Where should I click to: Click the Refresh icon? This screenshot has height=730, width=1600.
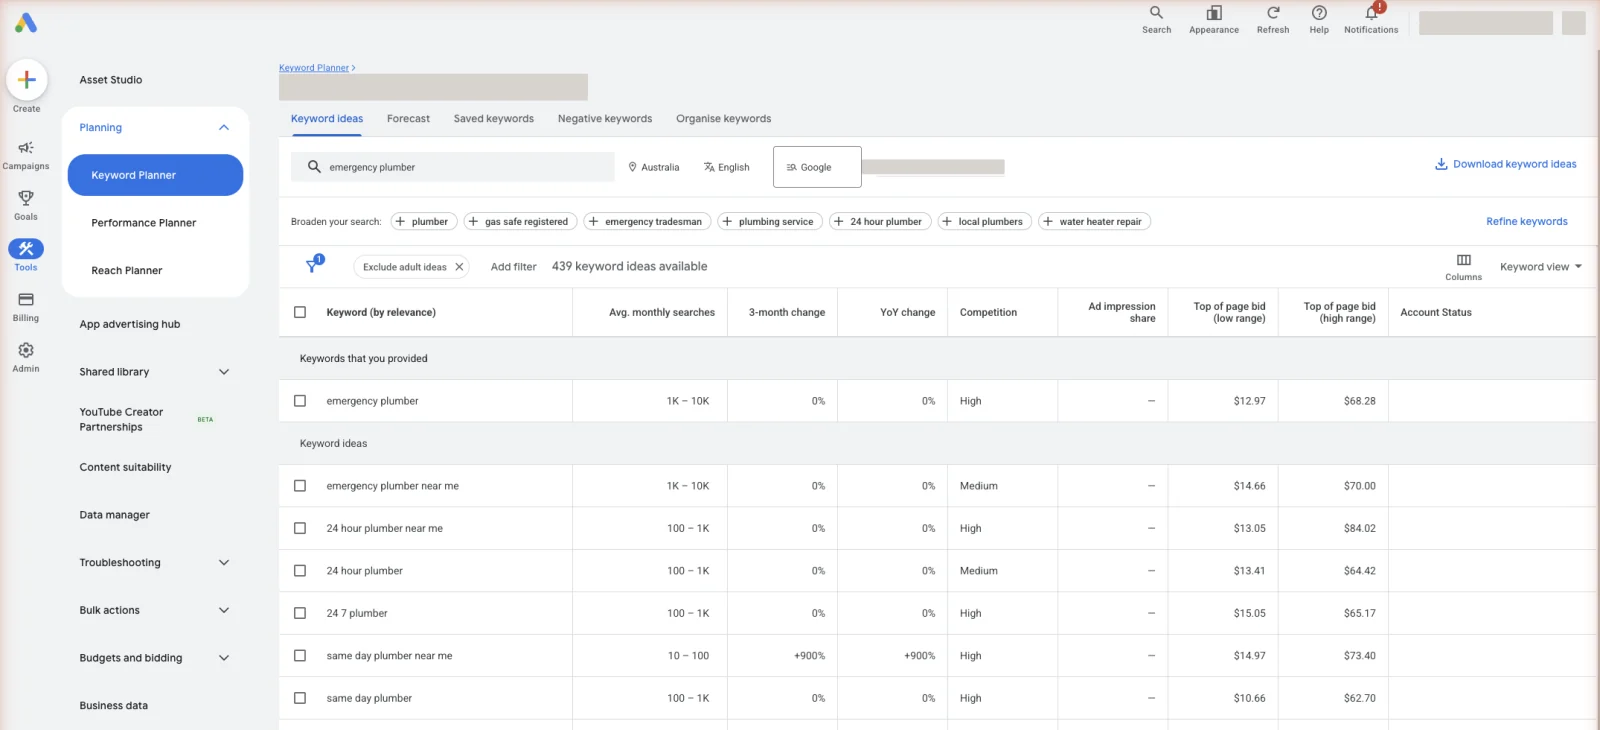click(x=1273, y=13)
